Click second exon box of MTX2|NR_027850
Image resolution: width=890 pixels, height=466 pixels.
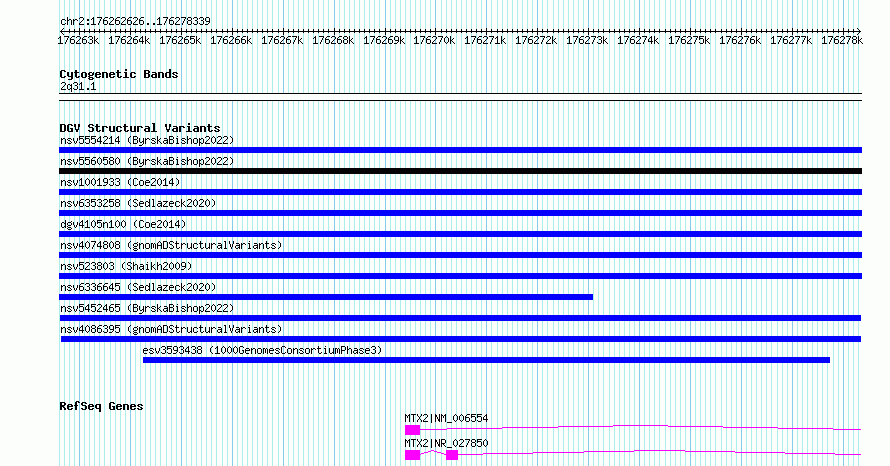point(452,455)
